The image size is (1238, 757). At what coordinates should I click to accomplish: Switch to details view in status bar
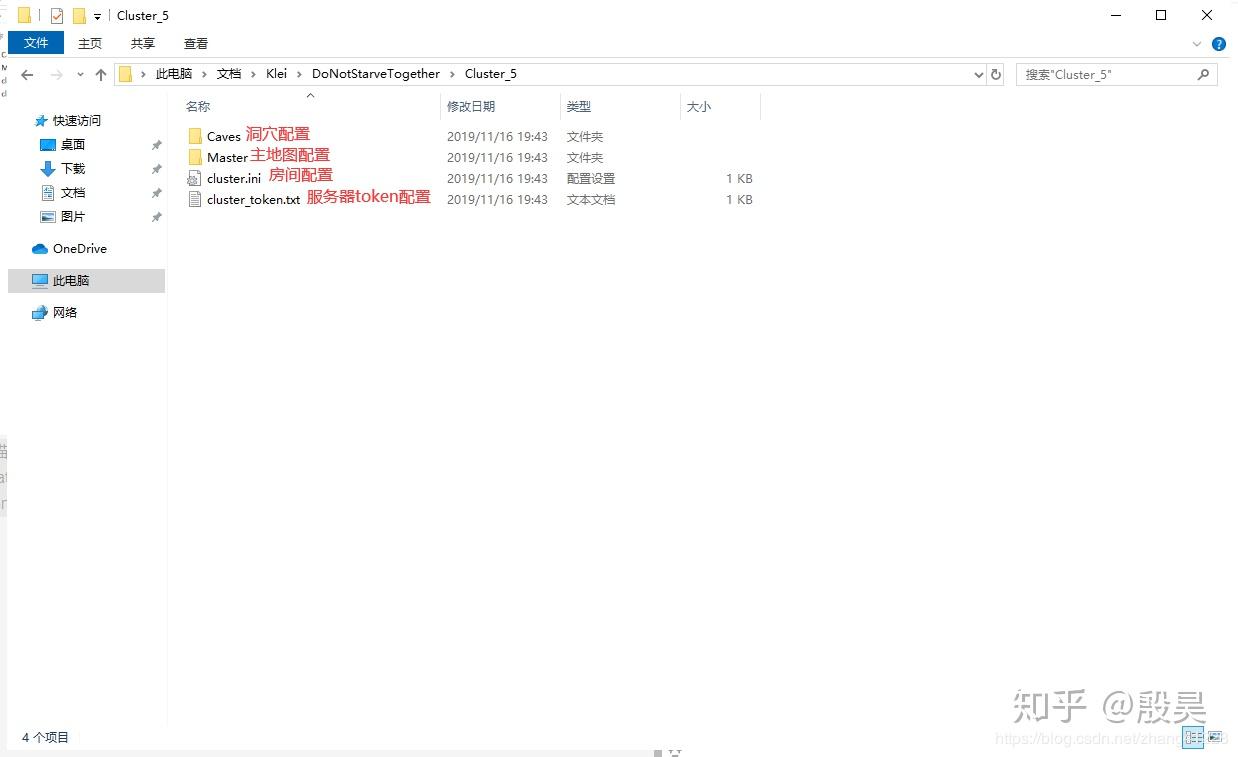click(1193, 738)
